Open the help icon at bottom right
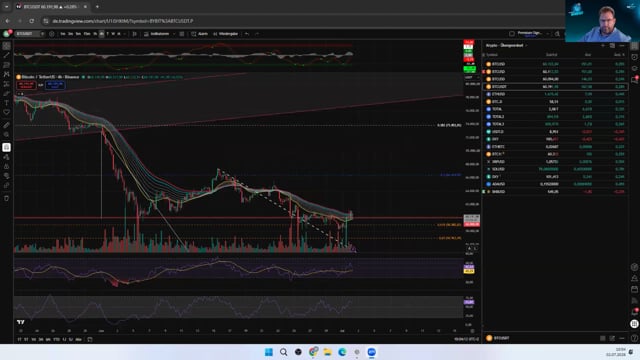Screen dimensions: 640x360 634,338
